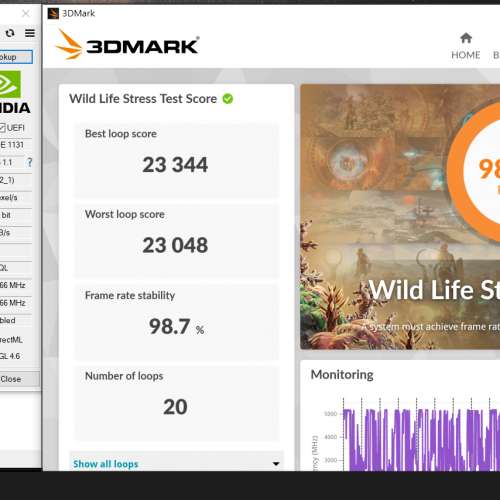Click the Worst loop score label
This screenshot has height=500, width=500.
pyautogui.click(x=125, y=214)
